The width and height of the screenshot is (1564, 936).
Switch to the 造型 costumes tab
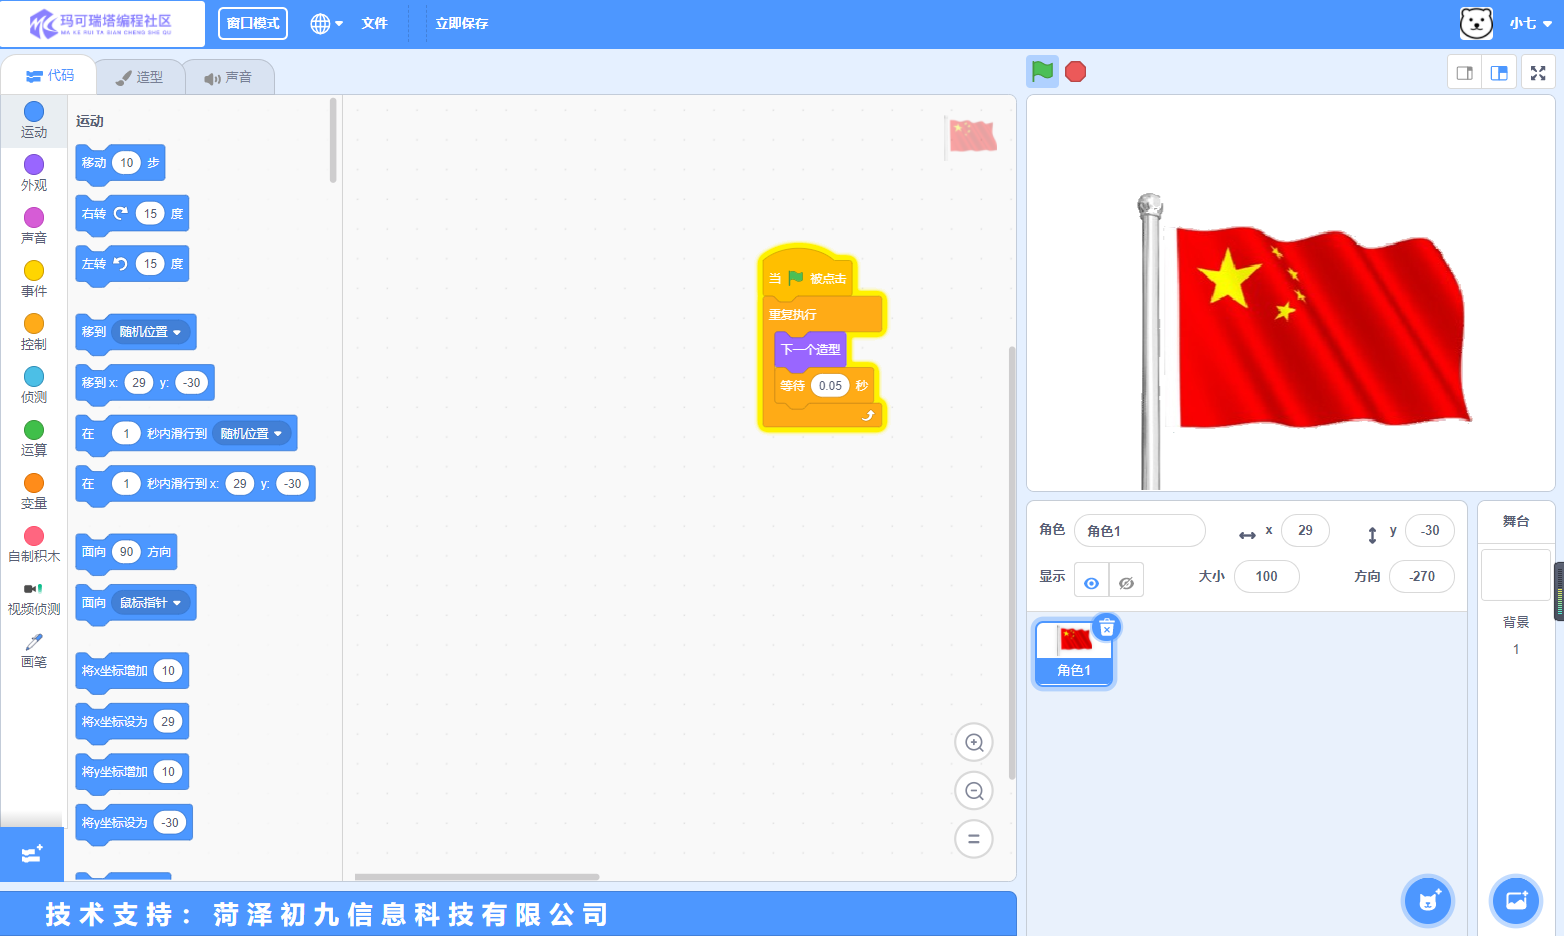pyautogui.click(x=139, y=77)
